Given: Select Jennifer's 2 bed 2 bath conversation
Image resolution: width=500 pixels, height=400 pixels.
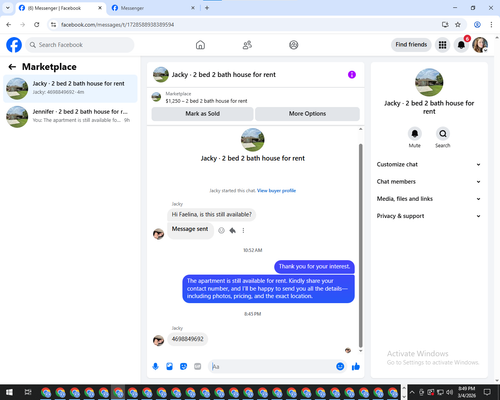Looking at the screenshot, I should tap(70, 116).
